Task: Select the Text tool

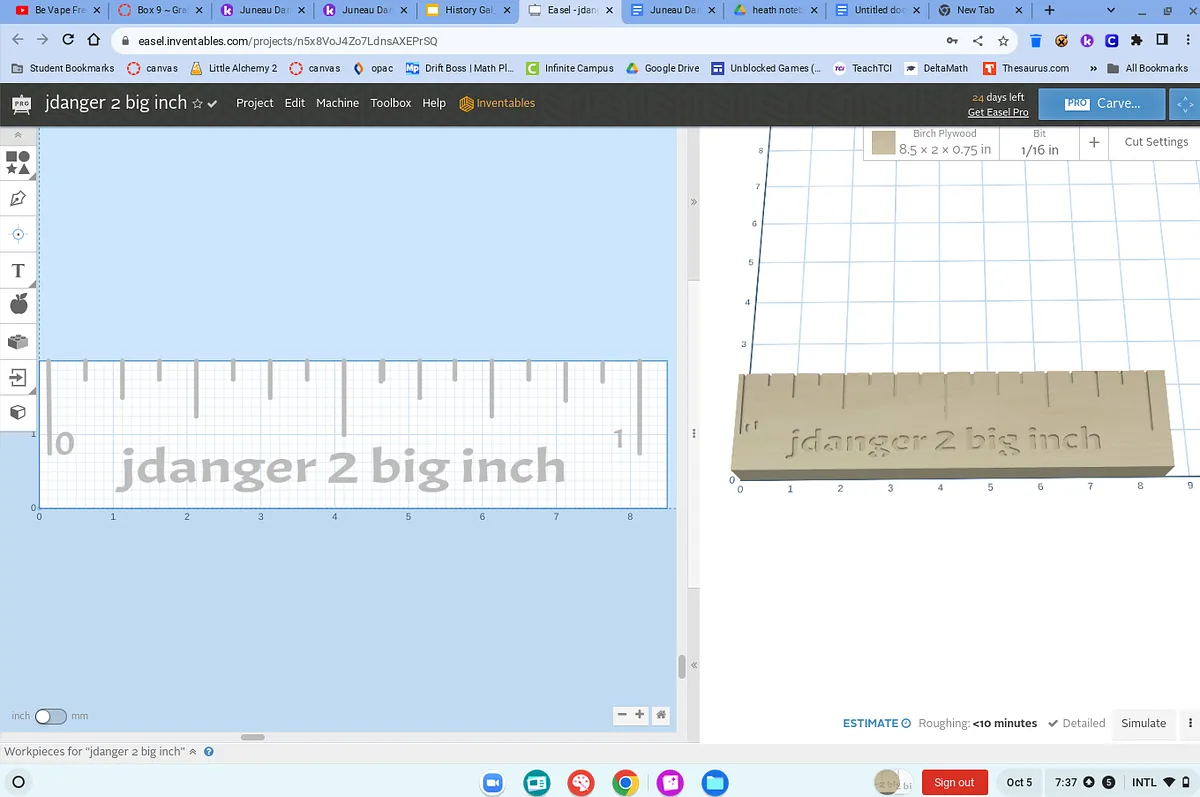Action: tap(18, 271)
